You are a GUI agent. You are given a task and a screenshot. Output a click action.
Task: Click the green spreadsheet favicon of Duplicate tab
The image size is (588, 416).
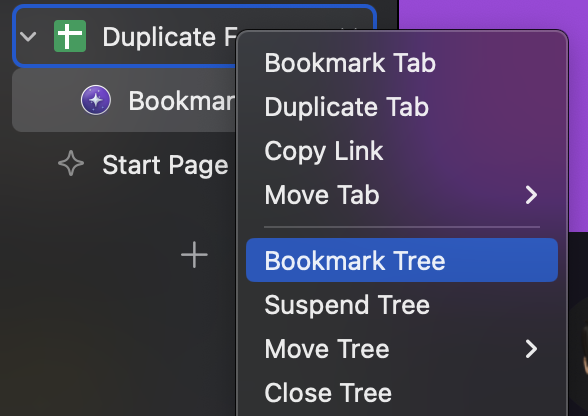(x=70, y=36)
